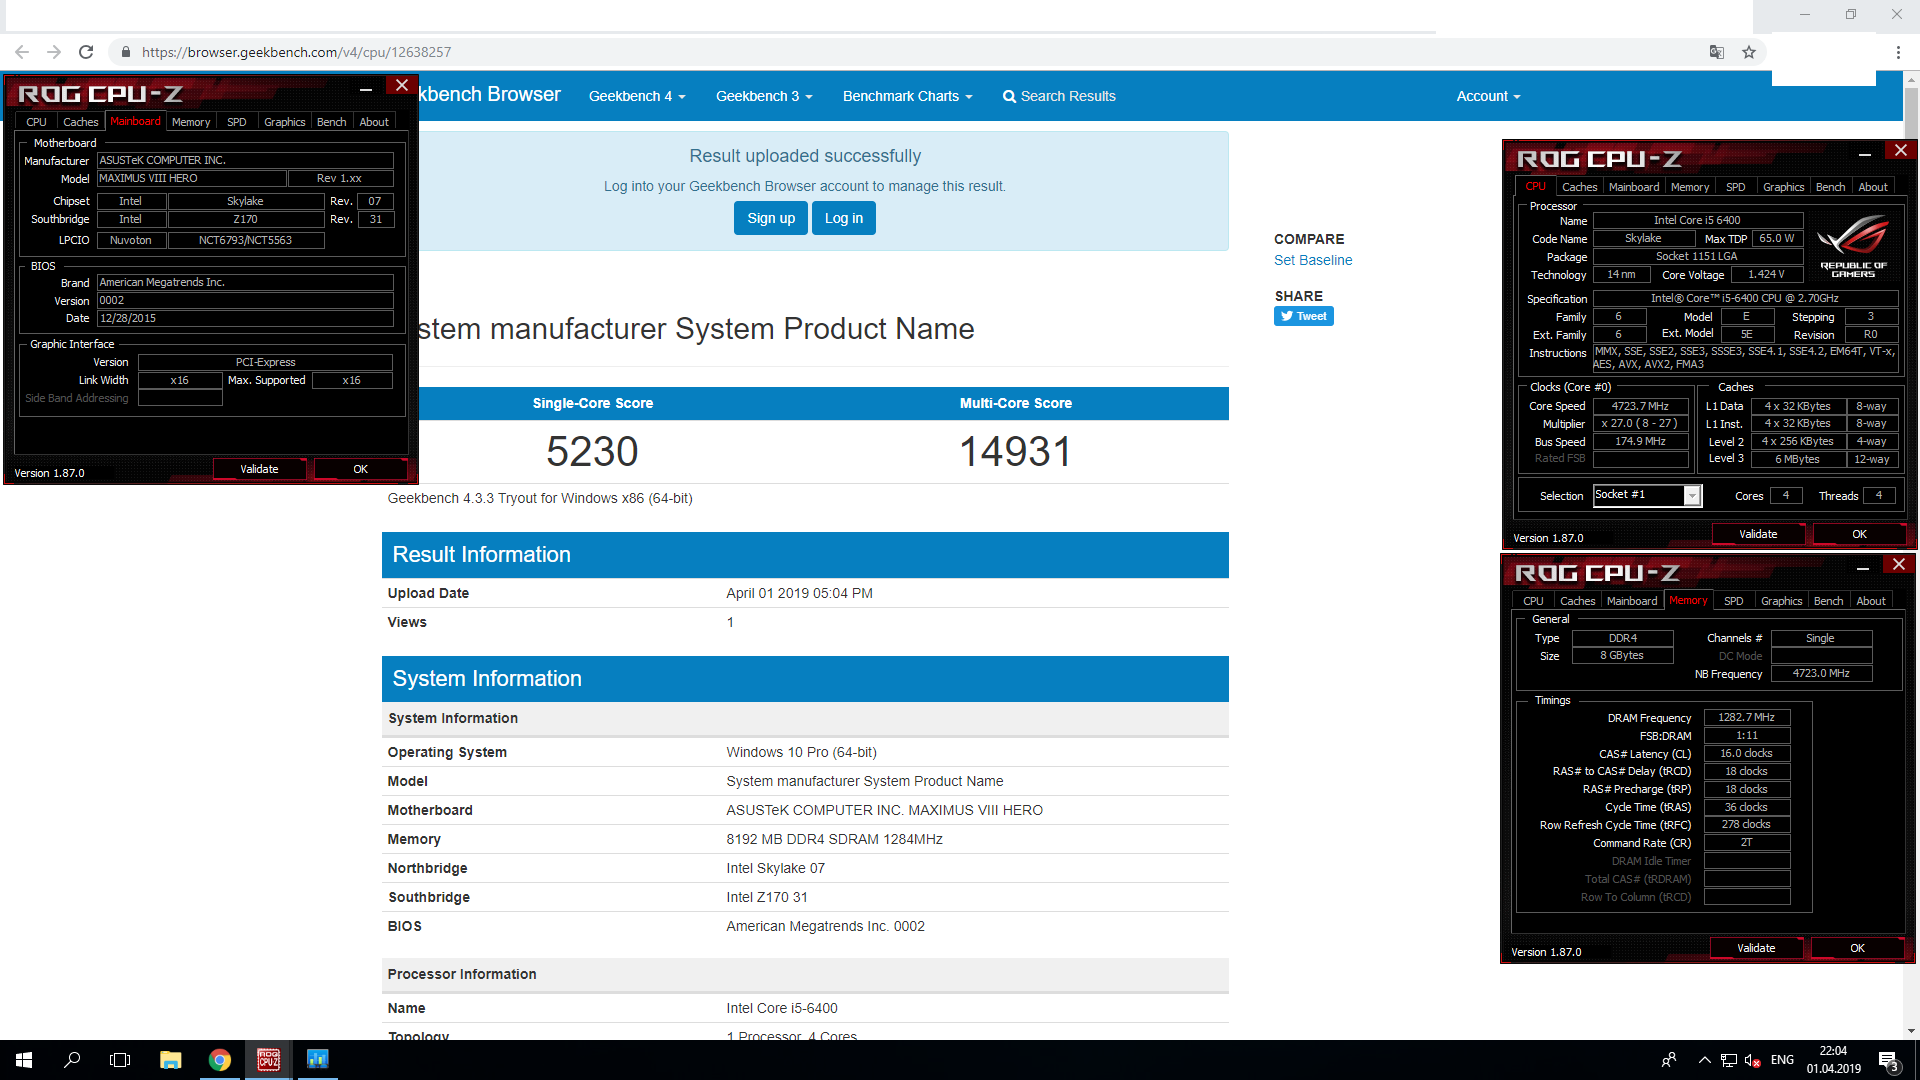Screen dimensions: 1920x1080
Task: Open the translate page icon in address bar
Action: point(1717,52)
